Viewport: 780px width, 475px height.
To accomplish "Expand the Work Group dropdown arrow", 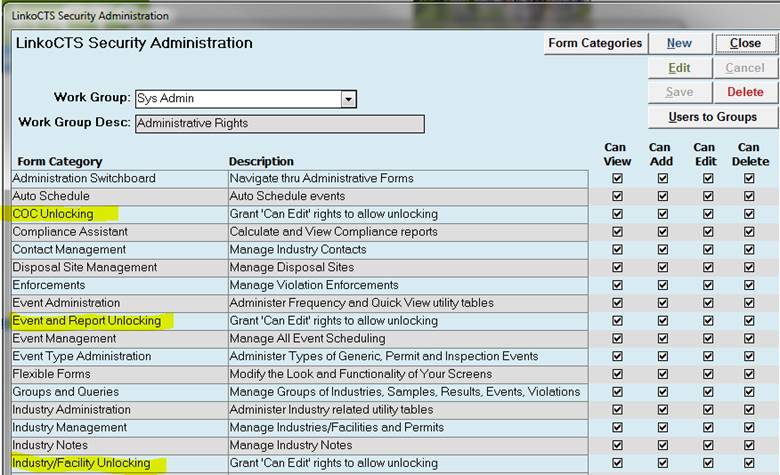I will (348, 99).
